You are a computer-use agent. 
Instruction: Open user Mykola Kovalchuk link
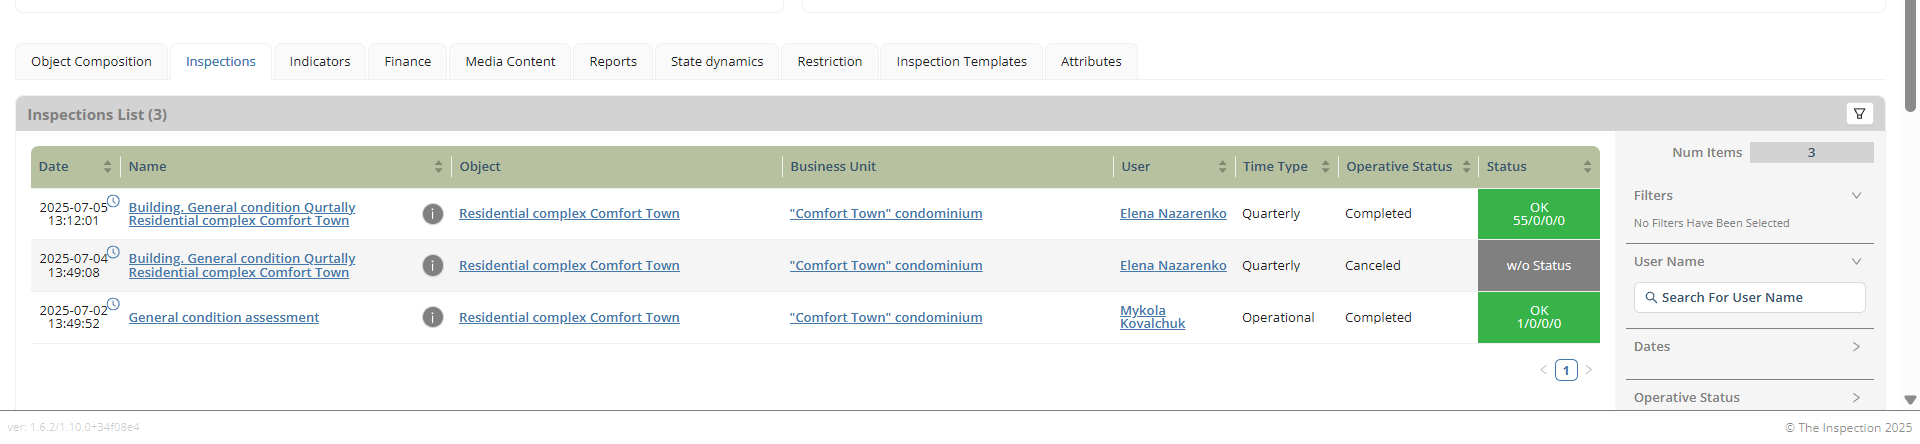1152,317
